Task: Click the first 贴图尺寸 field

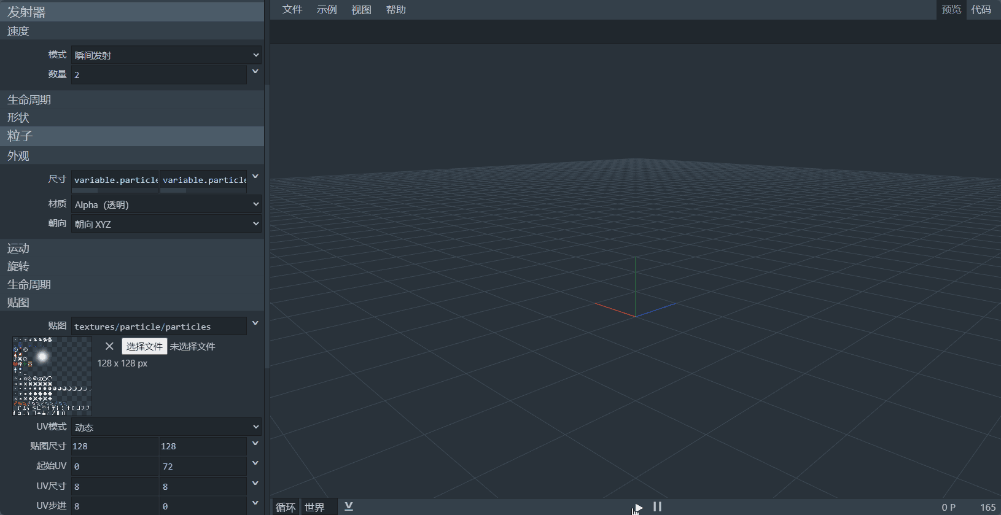Action: pos(115,446)
